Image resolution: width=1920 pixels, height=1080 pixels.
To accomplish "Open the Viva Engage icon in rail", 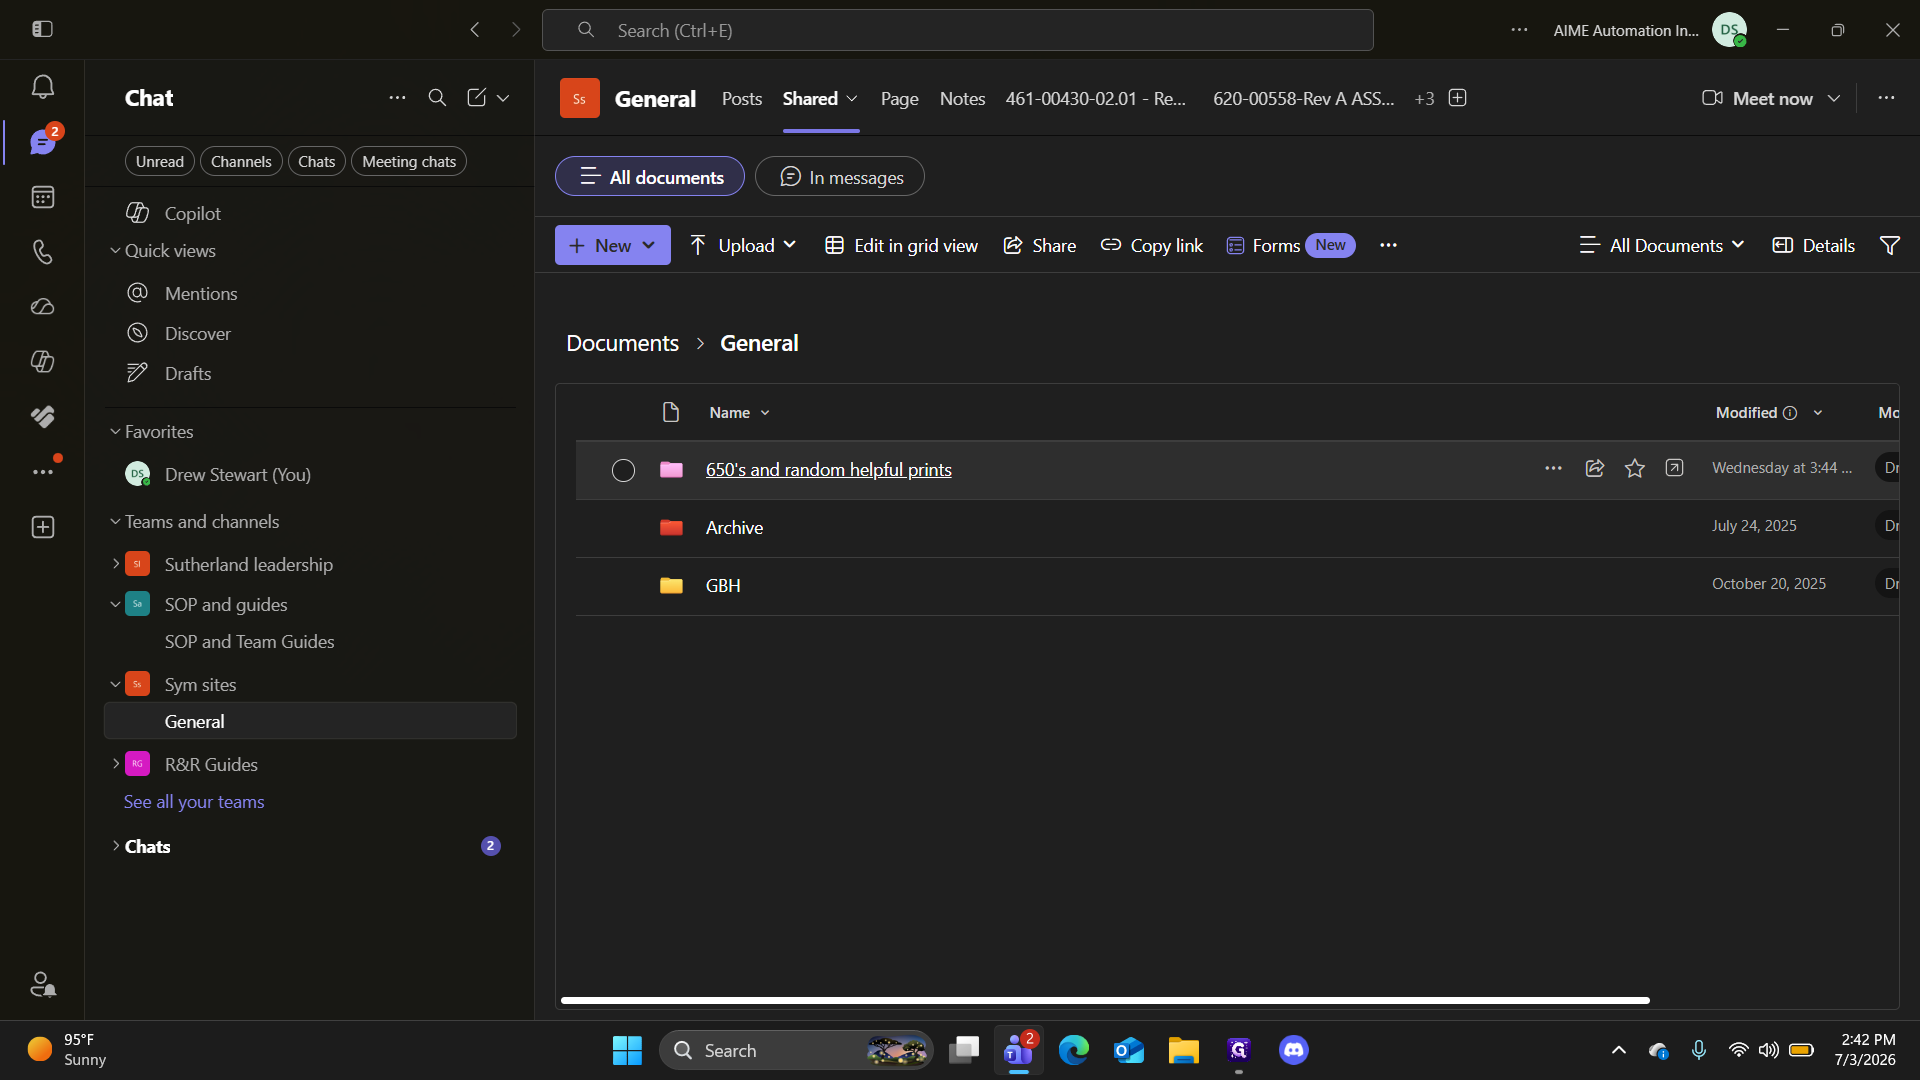I will click(x=42, y=416).
